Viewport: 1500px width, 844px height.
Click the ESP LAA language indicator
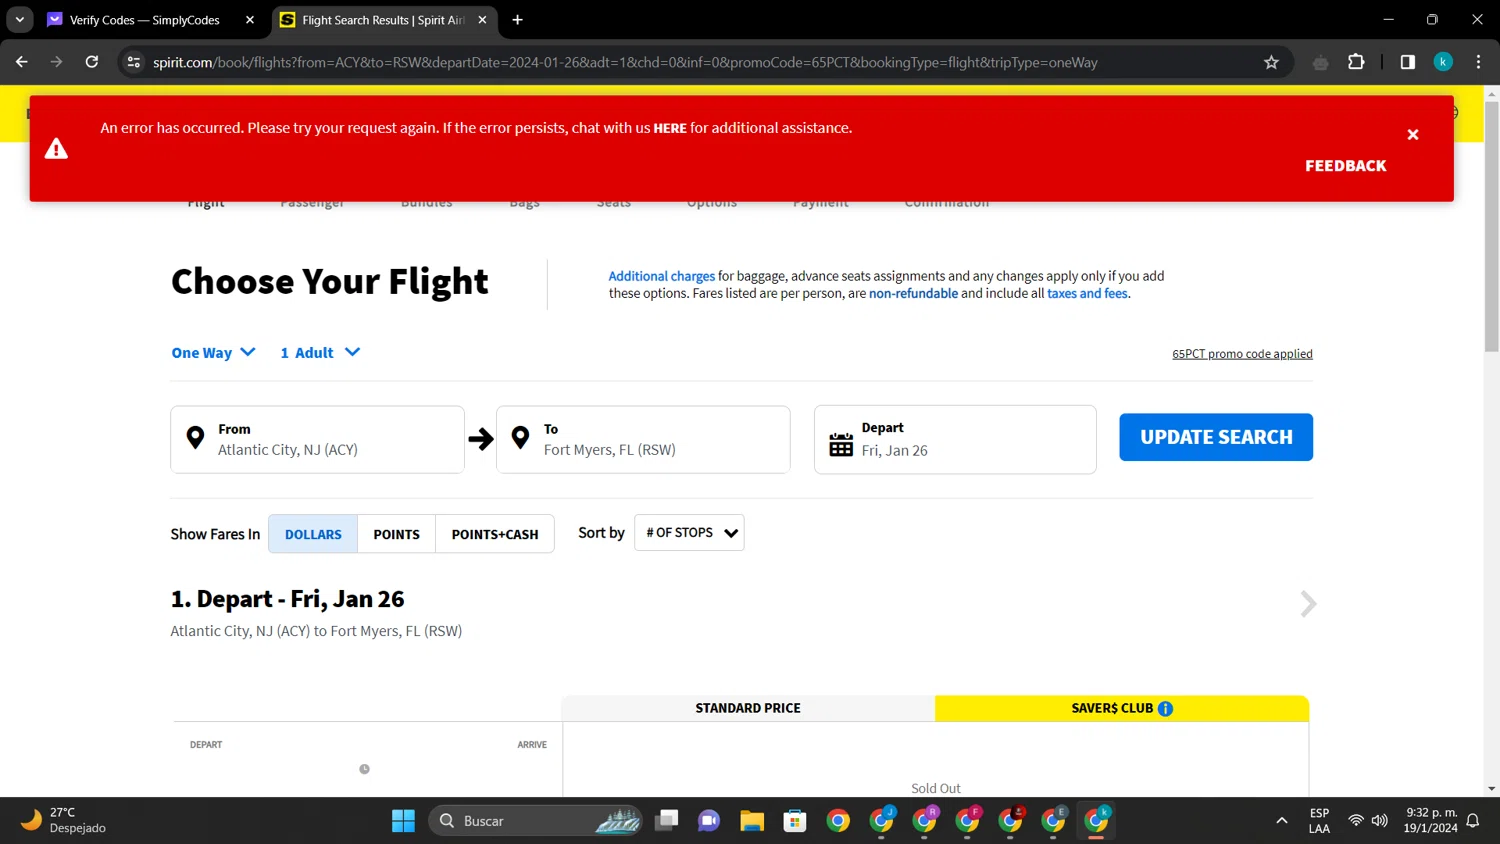(x=1319, y=821)
